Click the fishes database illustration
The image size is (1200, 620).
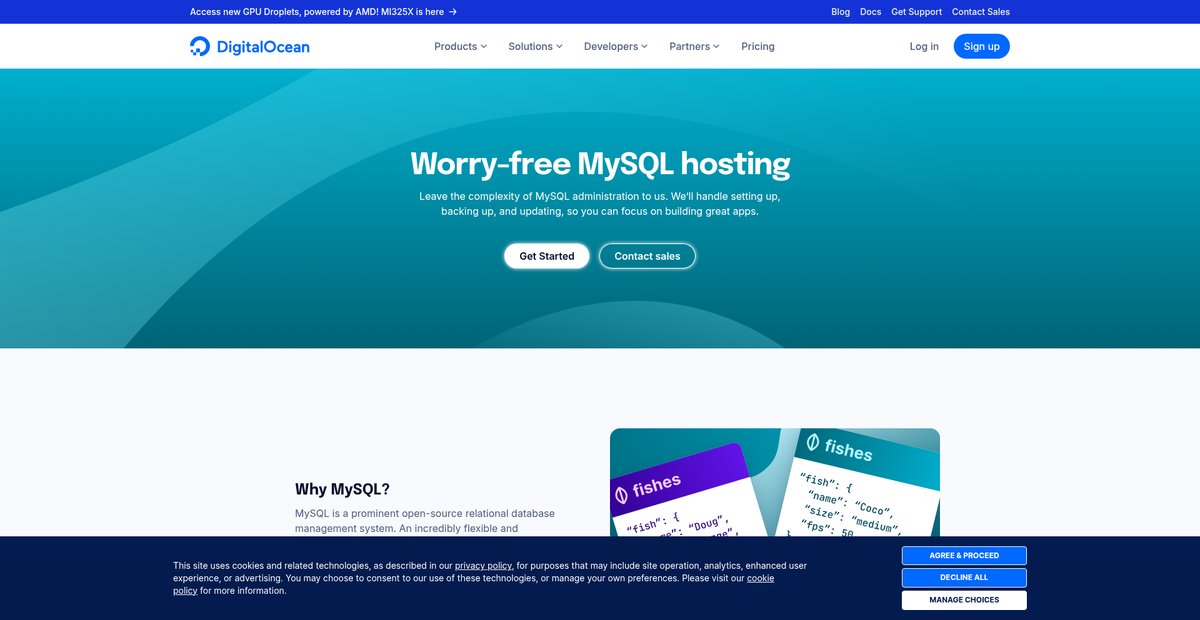coord(775,484)
